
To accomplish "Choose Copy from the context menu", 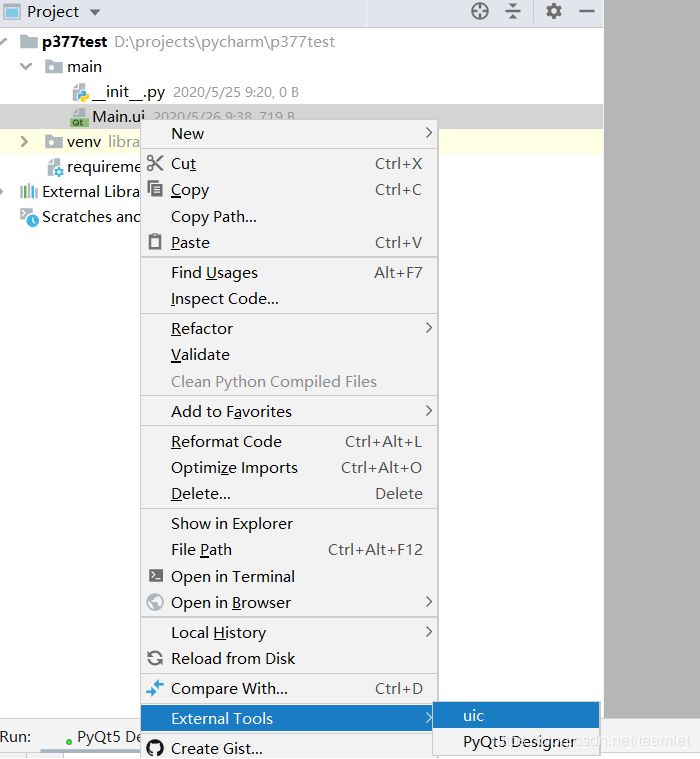I will 289,190.
